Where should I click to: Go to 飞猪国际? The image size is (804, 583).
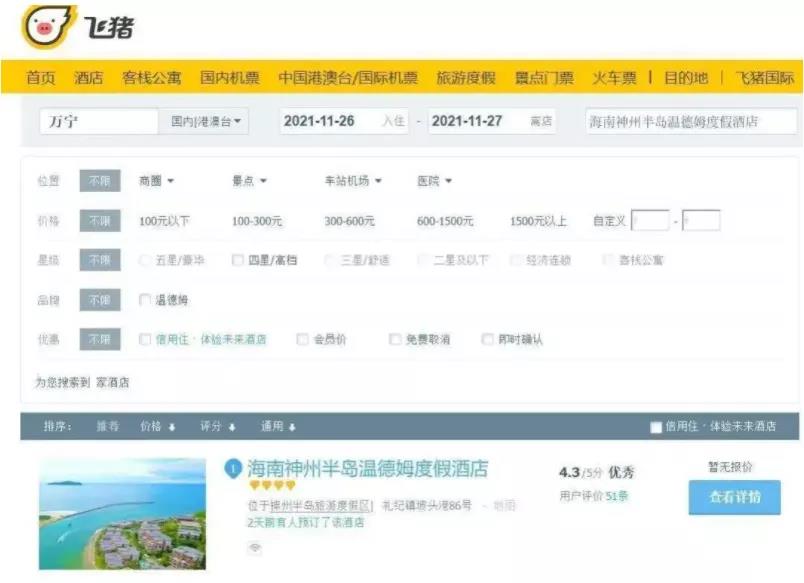765,77
